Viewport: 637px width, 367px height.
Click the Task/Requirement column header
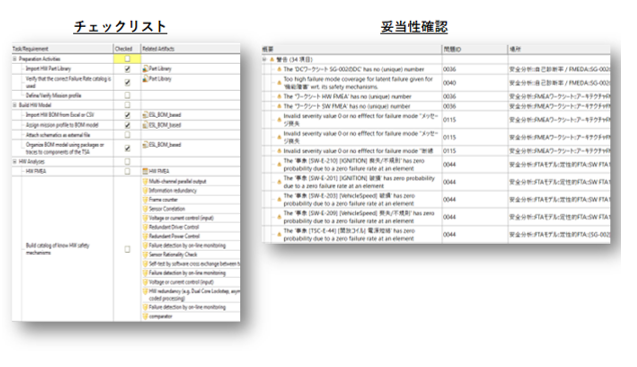coord(63,49)
